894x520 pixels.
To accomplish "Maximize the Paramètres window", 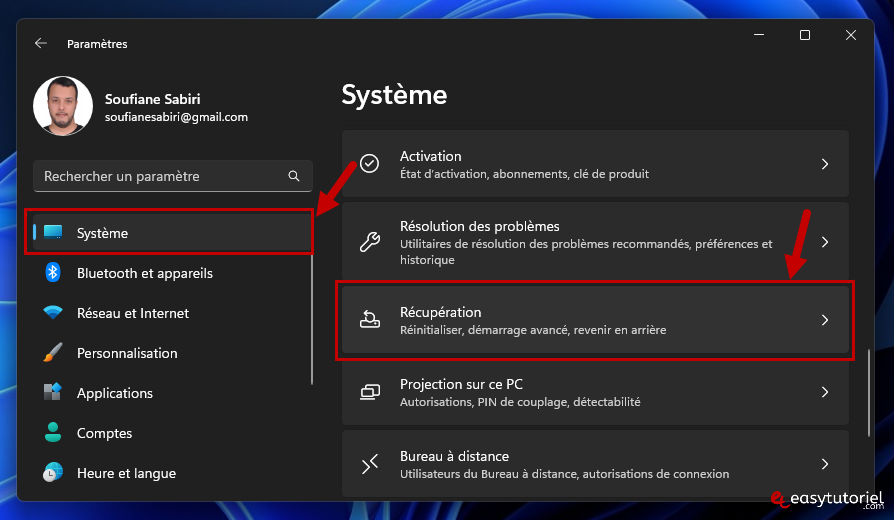I will (x=804, y=35).
